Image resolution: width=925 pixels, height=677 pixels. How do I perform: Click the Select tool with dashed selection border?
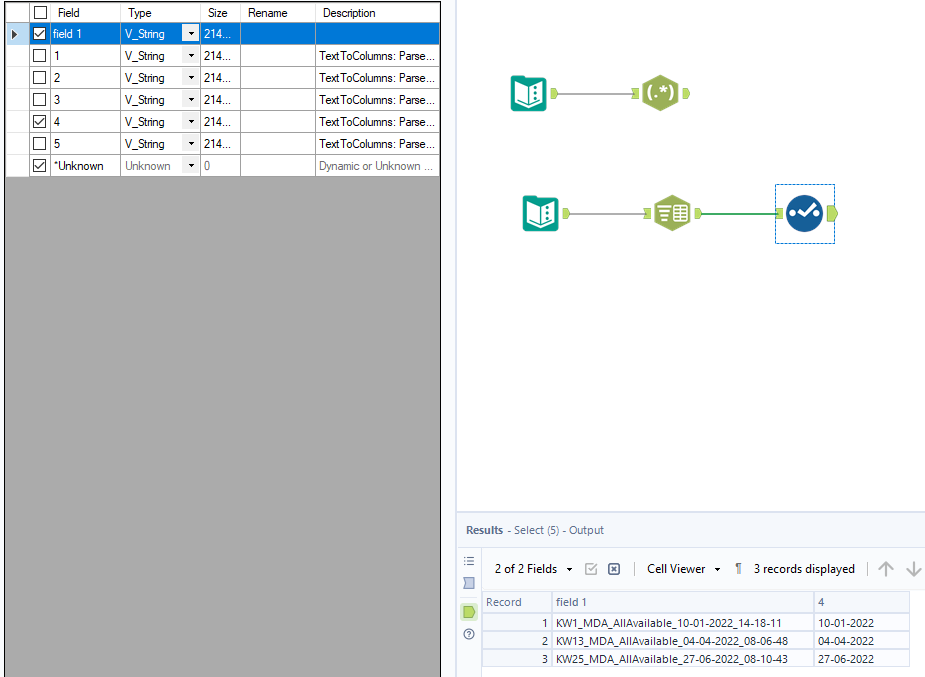click(804, 213)
